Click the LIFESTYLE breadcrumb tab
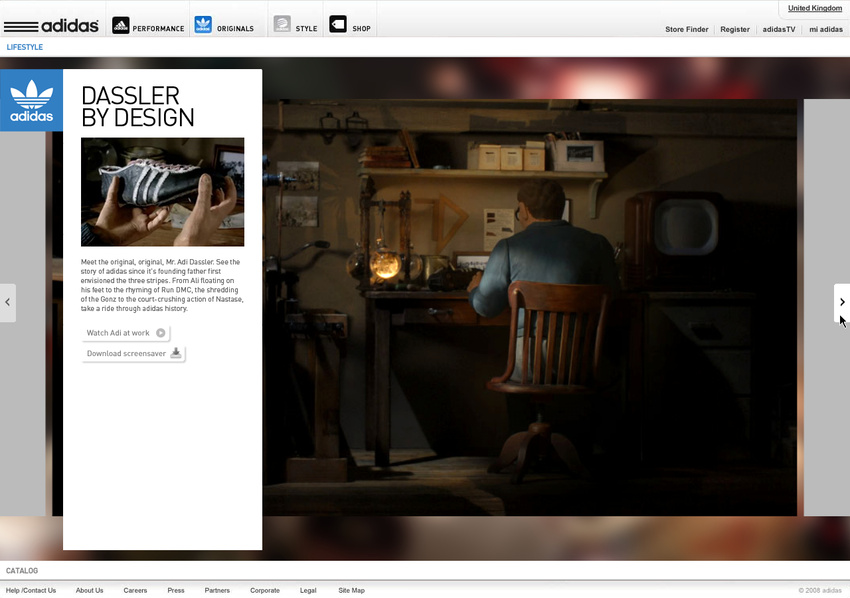The image size is (850, 598). coord(25,47)
